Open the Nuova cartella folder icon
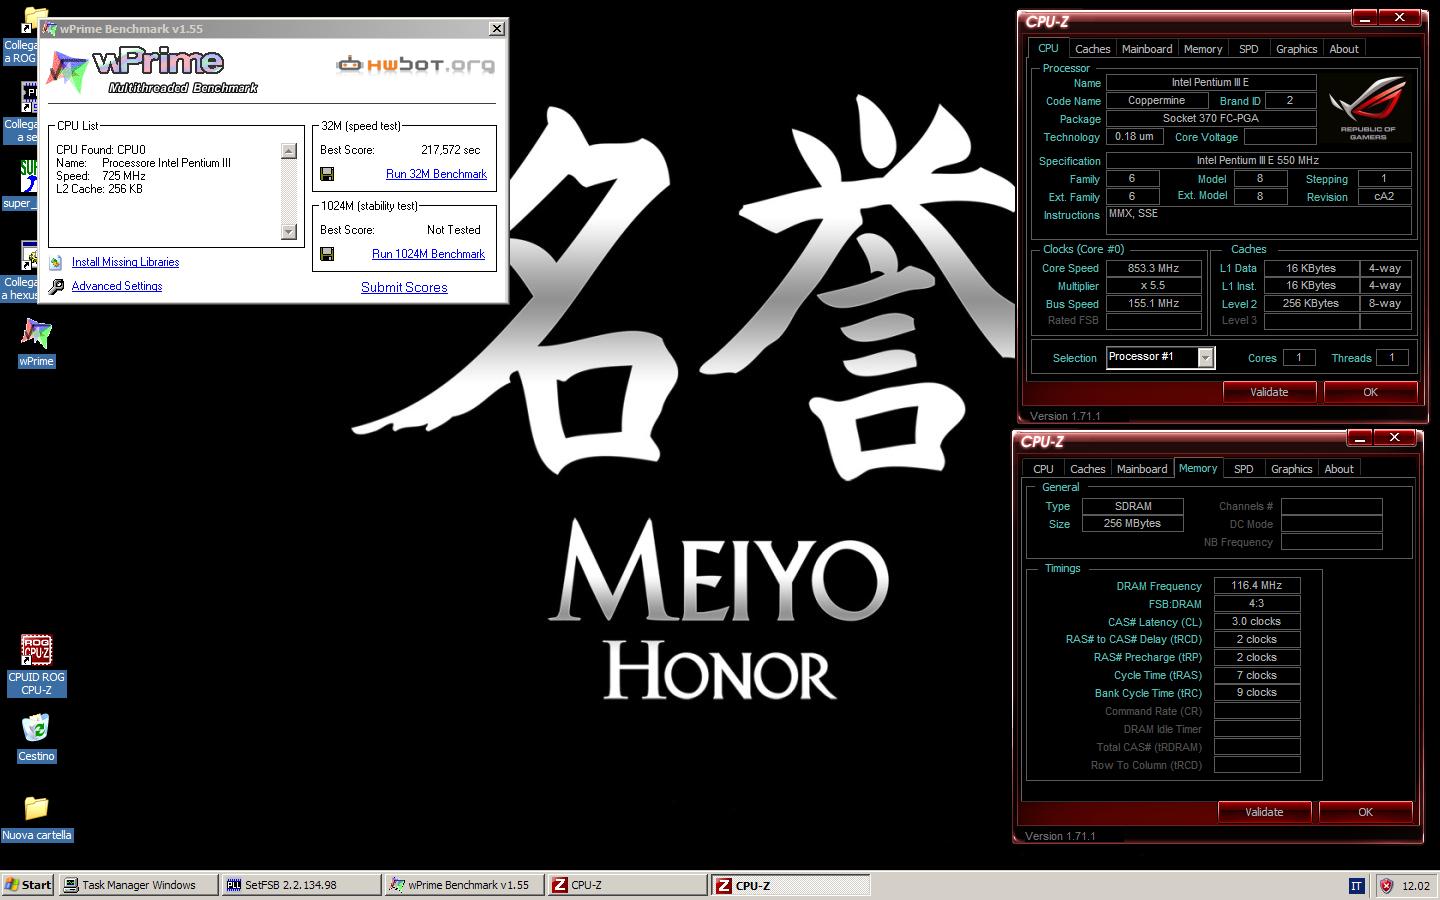 tap(36, 816)
